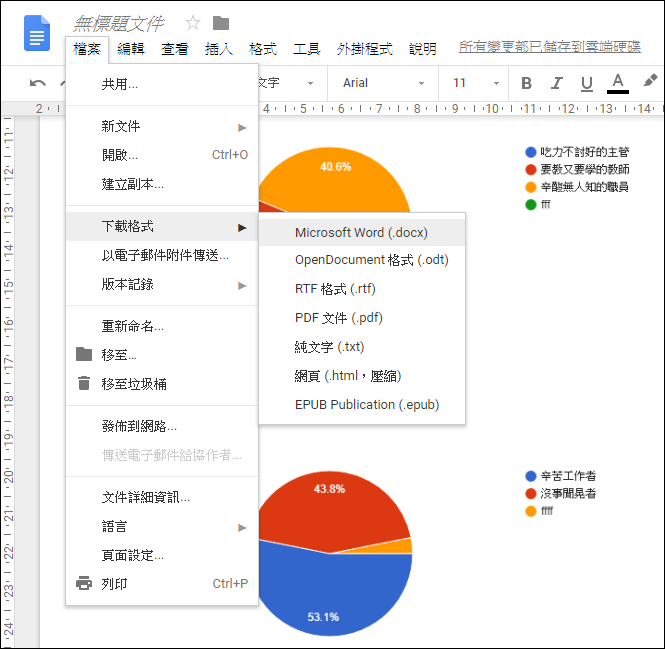The image size is (665, 649).
Task: Open the 工具 menu
Action: point(307,49)
